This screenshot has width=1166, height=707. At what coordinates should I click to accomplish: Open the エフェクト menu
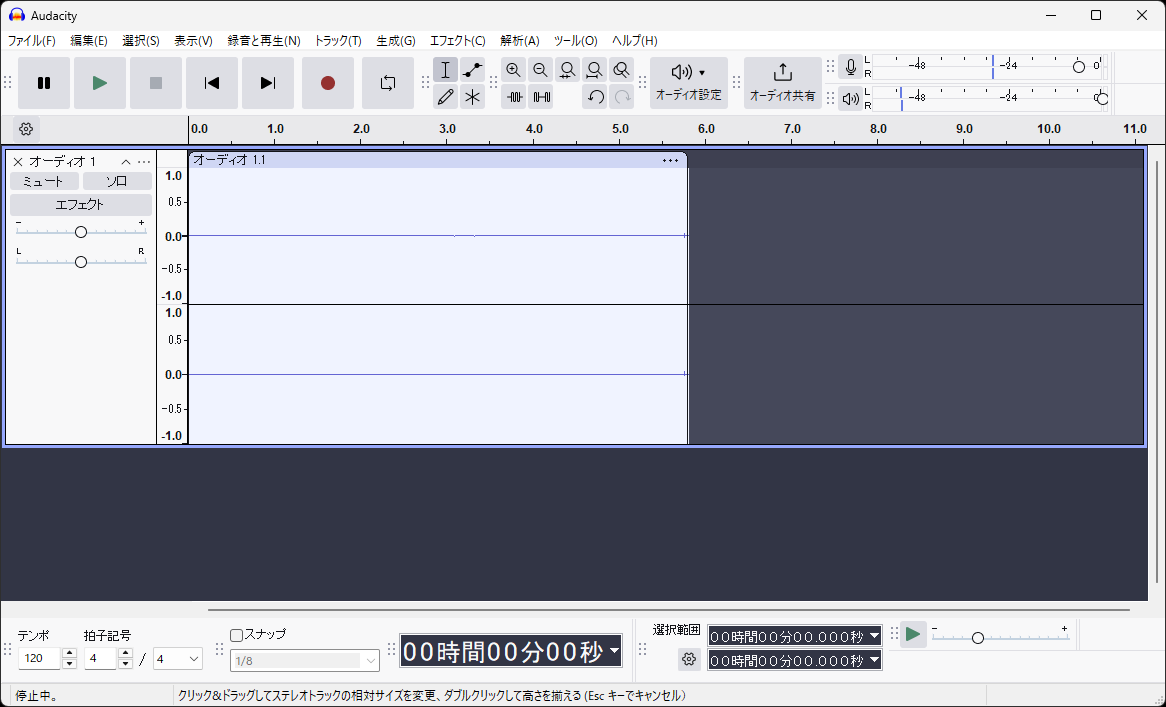457,41
